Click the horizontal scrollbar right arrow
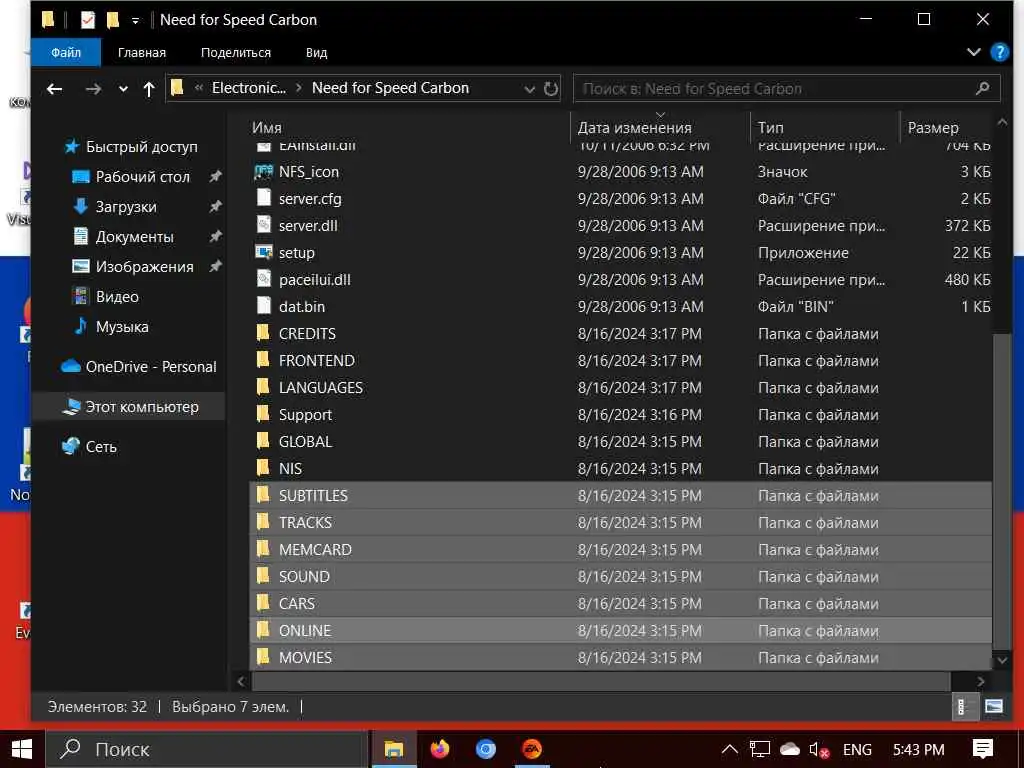 point(980,681)
